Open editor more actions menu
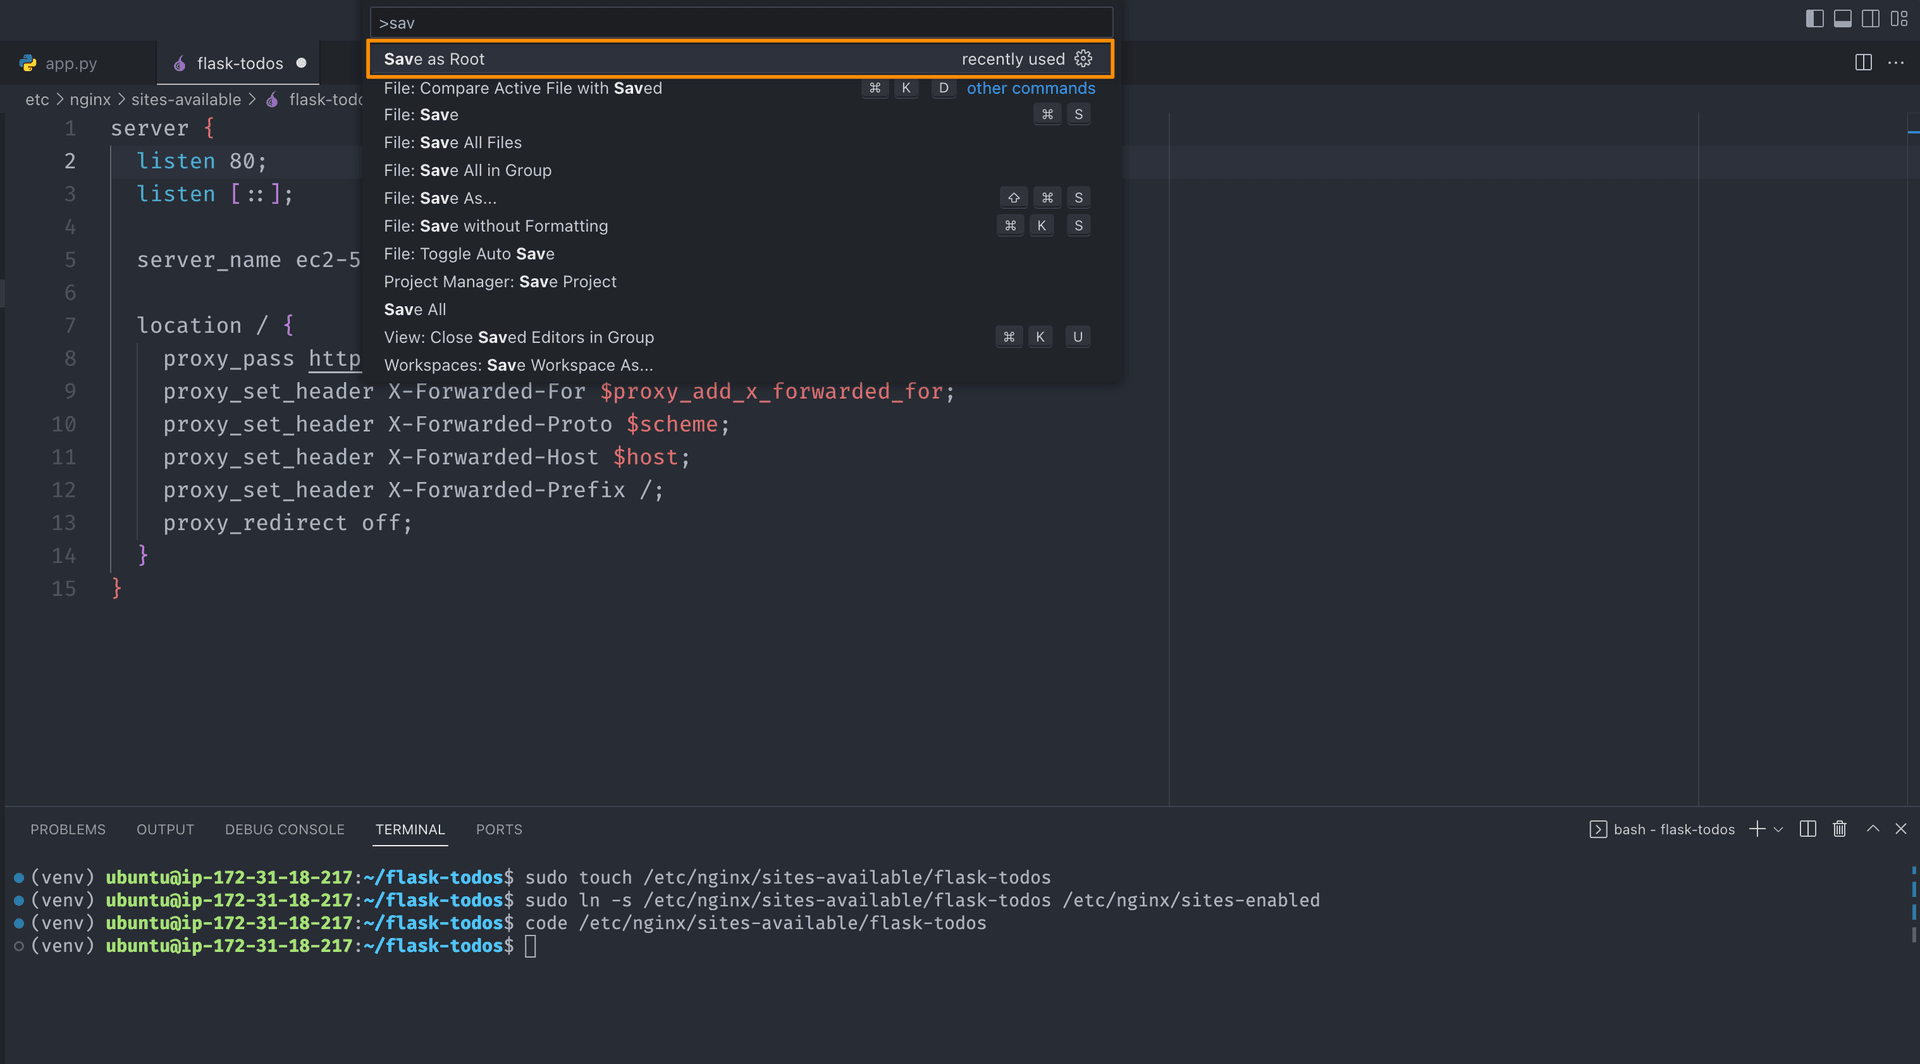Image resolution: width=1920 pixels, height=1064 pixels. click(1896, 62)
